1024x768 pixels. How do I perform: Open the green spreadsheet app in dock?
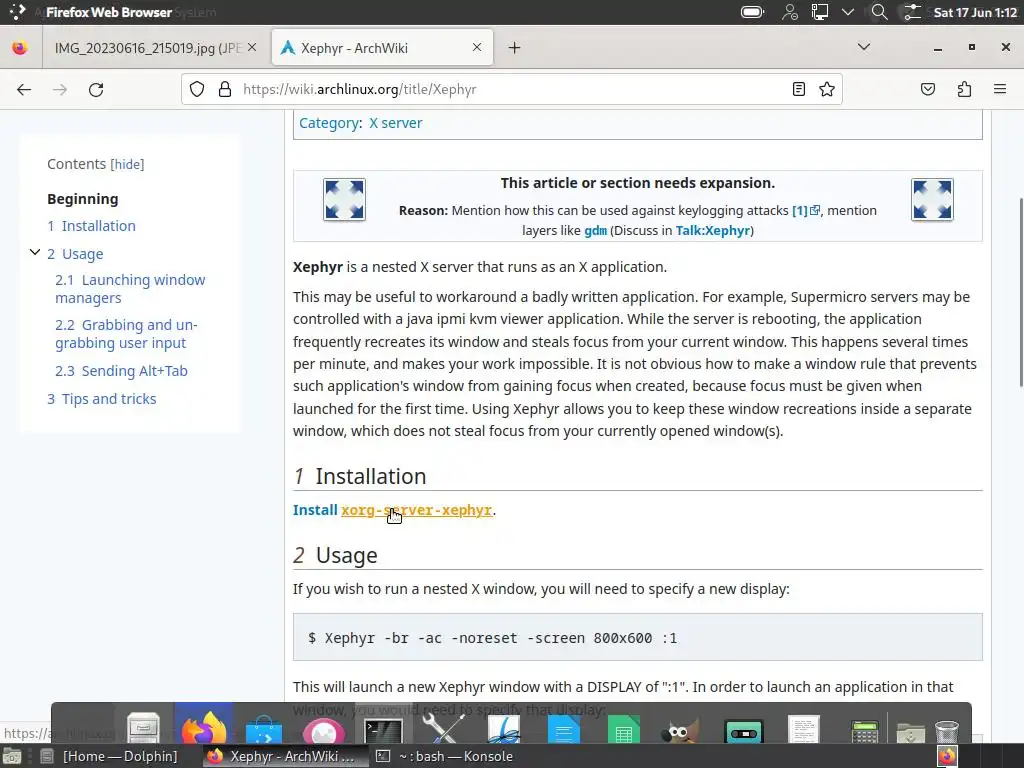click(623, 729)
